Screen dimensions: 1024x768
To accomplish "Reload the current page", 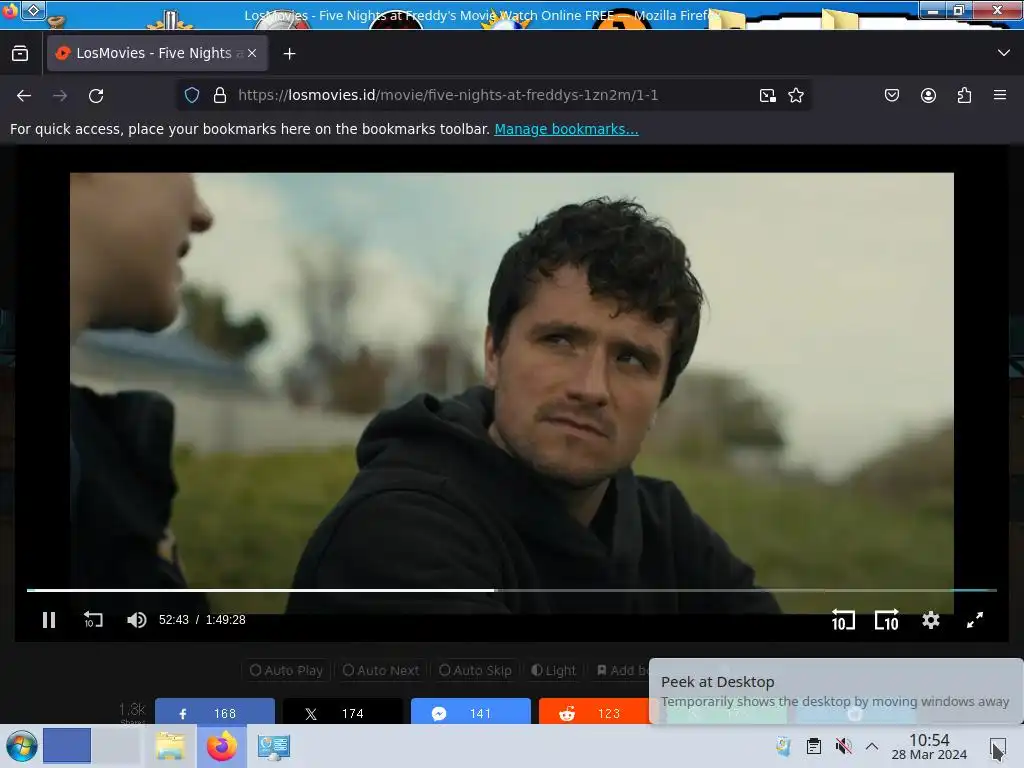I will coord(96,96).
